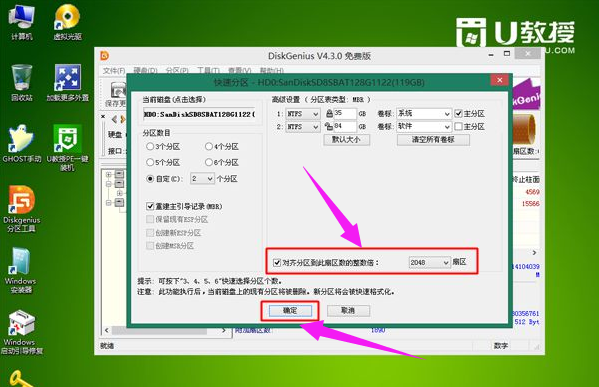Click the right scroll arrow in partition table
The image size is (599, 387).
click(x=534, y=253)
